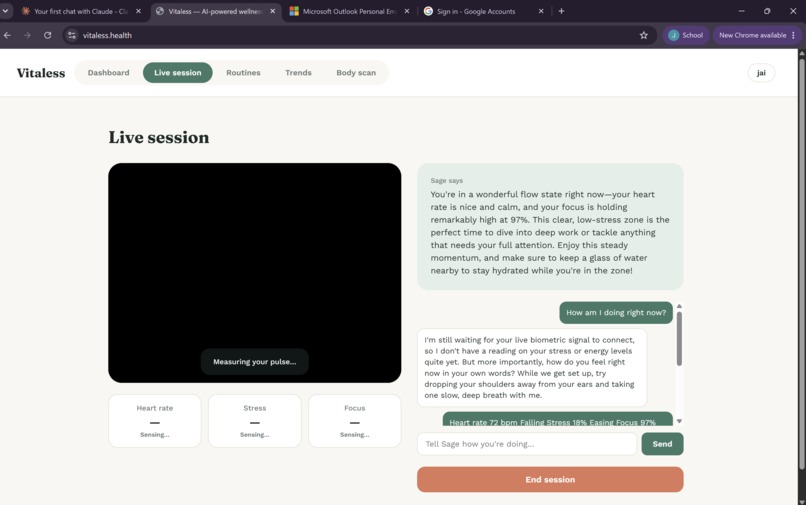
Task: Close the Google Accounts sign in tab
Action: click(541, 11)
